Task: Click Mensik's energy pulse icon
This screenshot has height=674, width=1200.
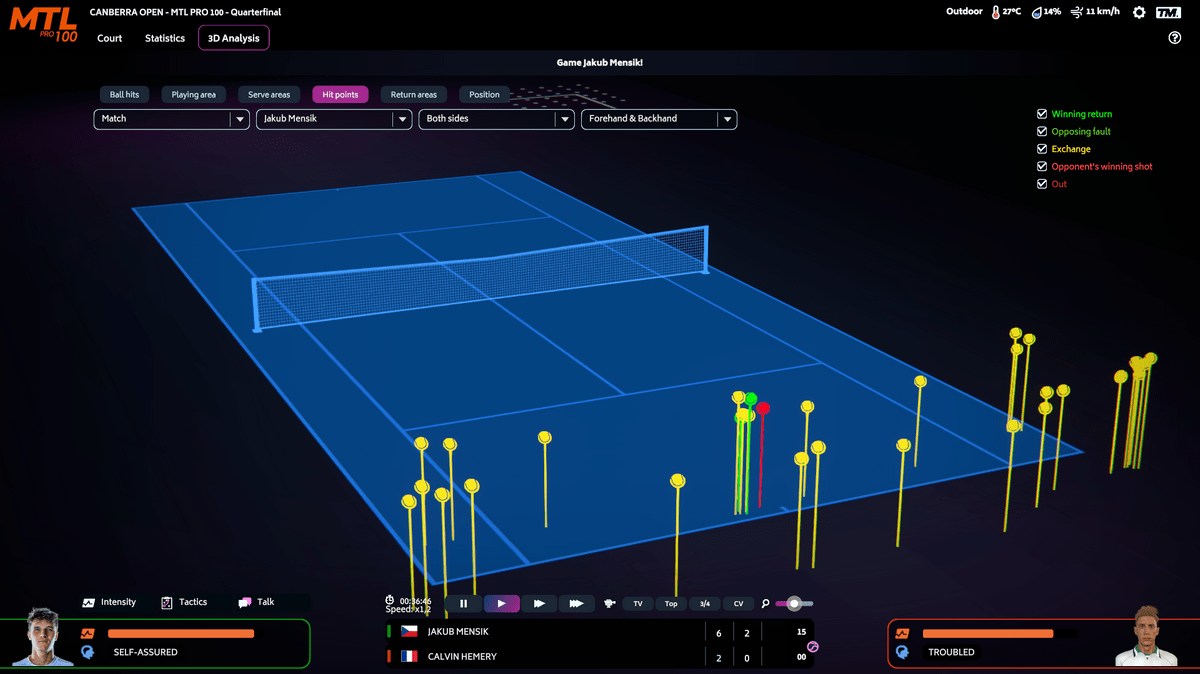Action: coord(88,633)
